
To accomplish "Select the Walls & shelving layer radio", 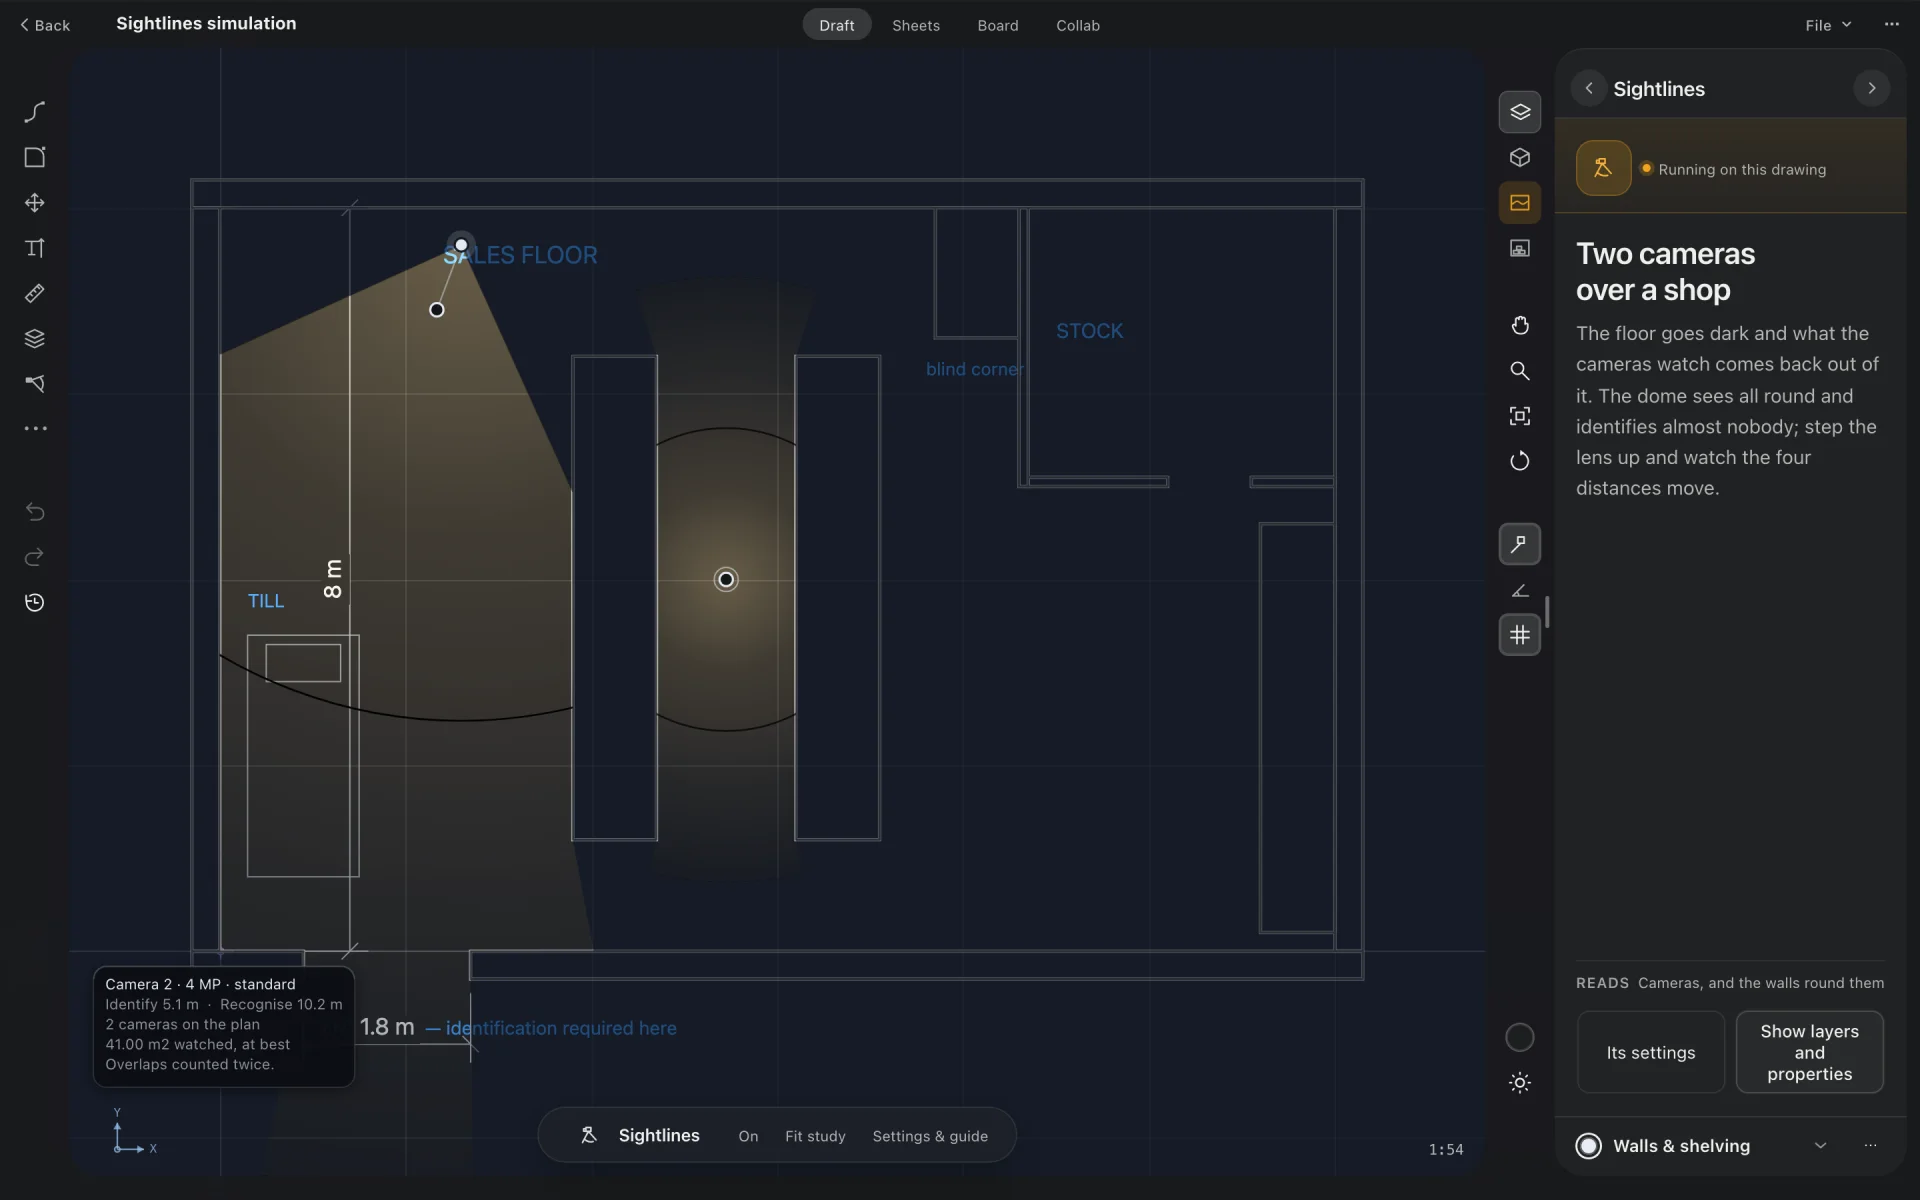I will (x=1588, y=1146).
